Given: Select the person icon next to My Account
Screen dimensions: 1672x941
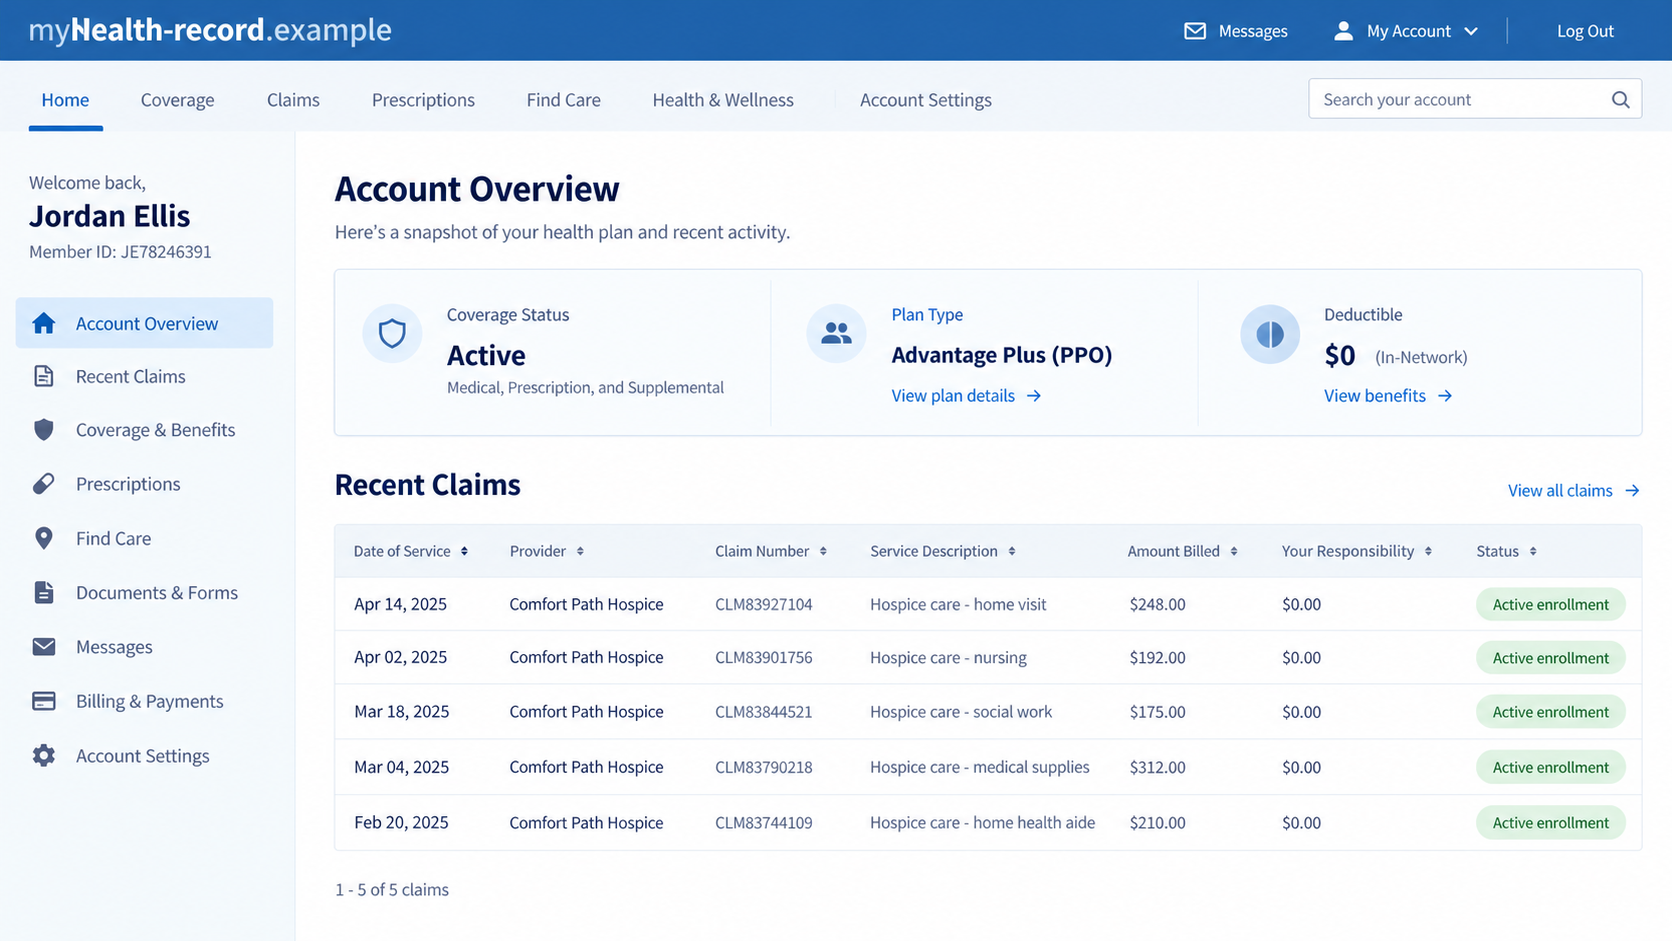Looking at the screenshot, I should coord(1343,31).
